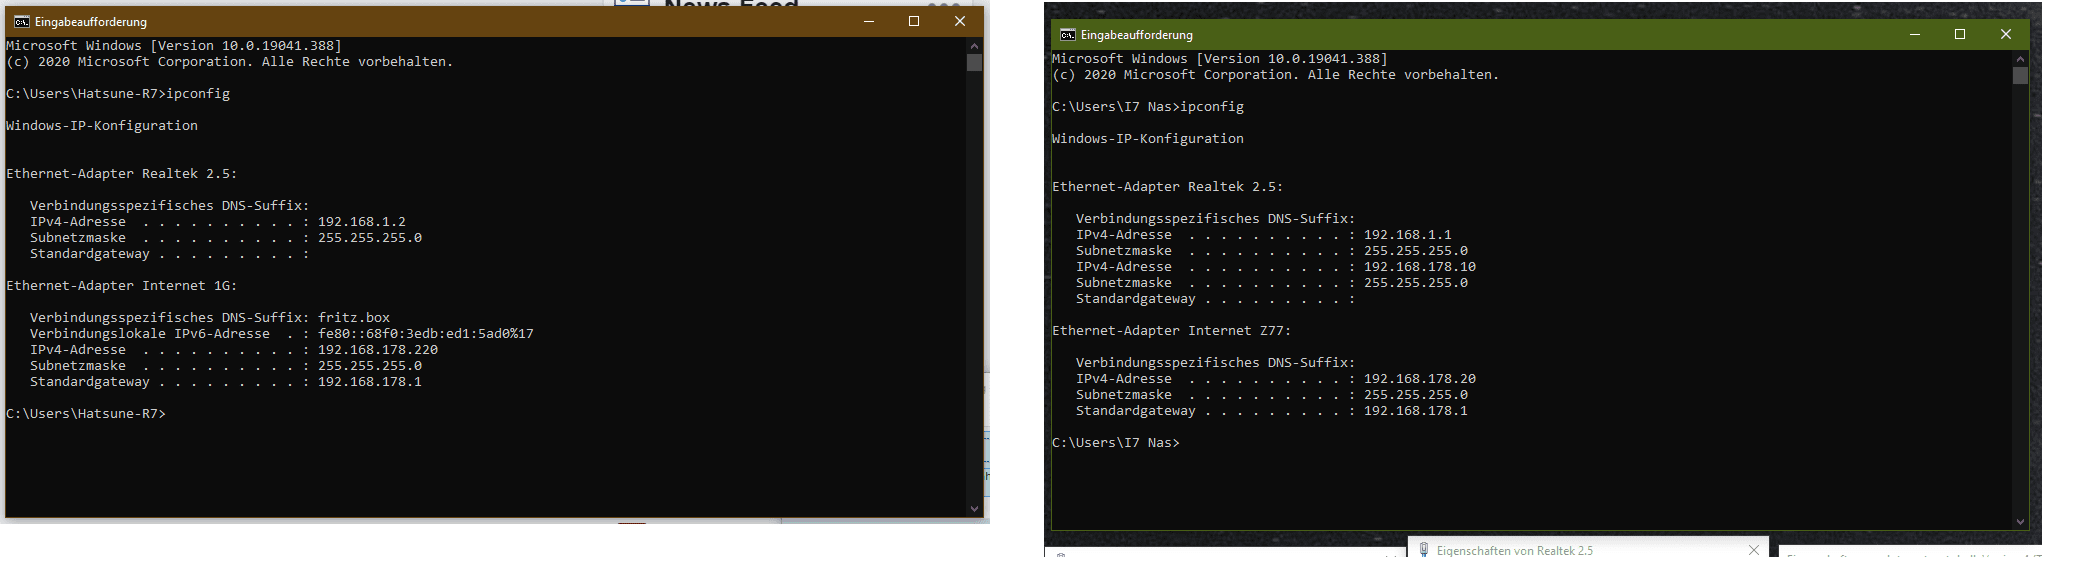
Task: Click the Verbindungslokale IPv6-Adresse label
Action: (150, 333)
